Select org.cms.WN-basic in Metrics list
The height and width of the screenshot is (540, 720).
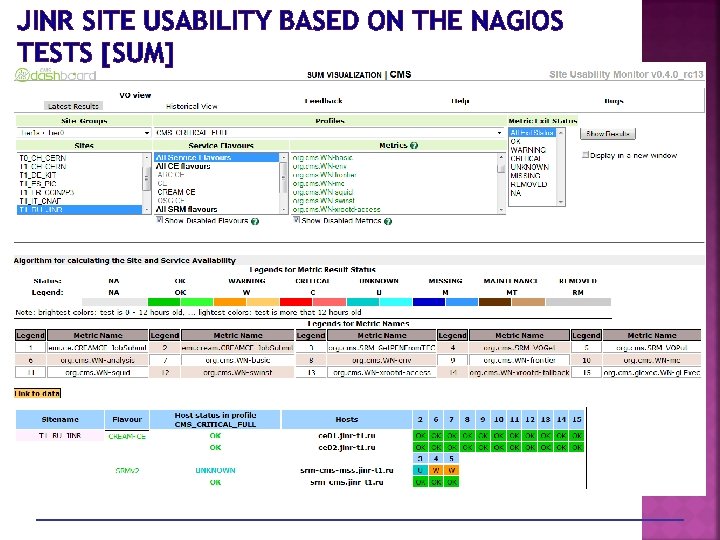pyautogui.click(x=323, y=158)
